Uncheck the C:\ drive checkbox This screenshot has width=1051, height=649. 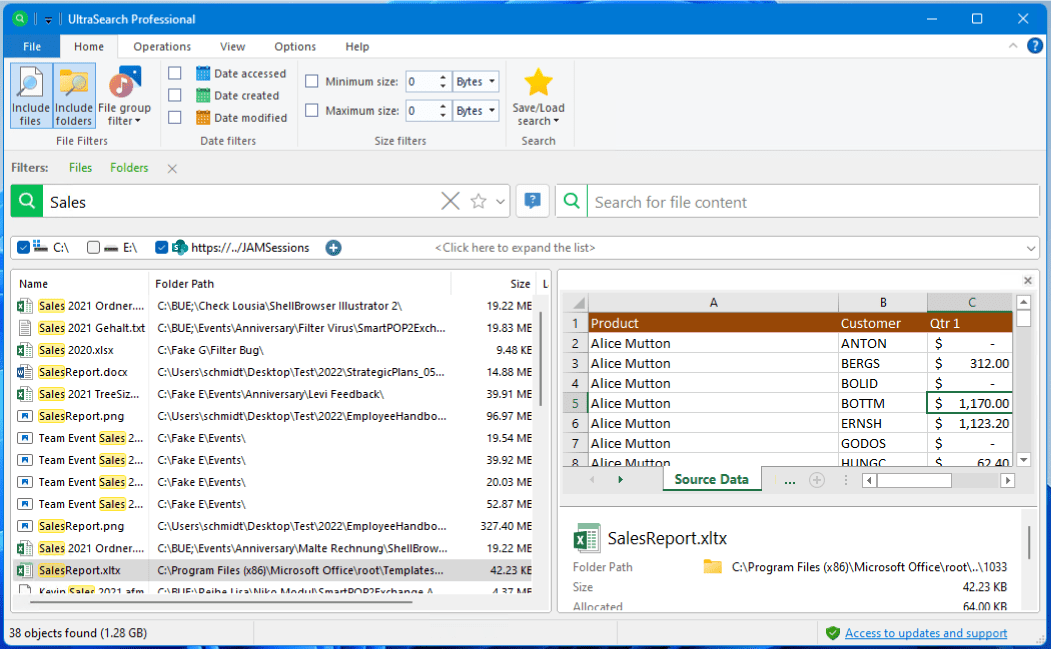click(x=23, y=247)
